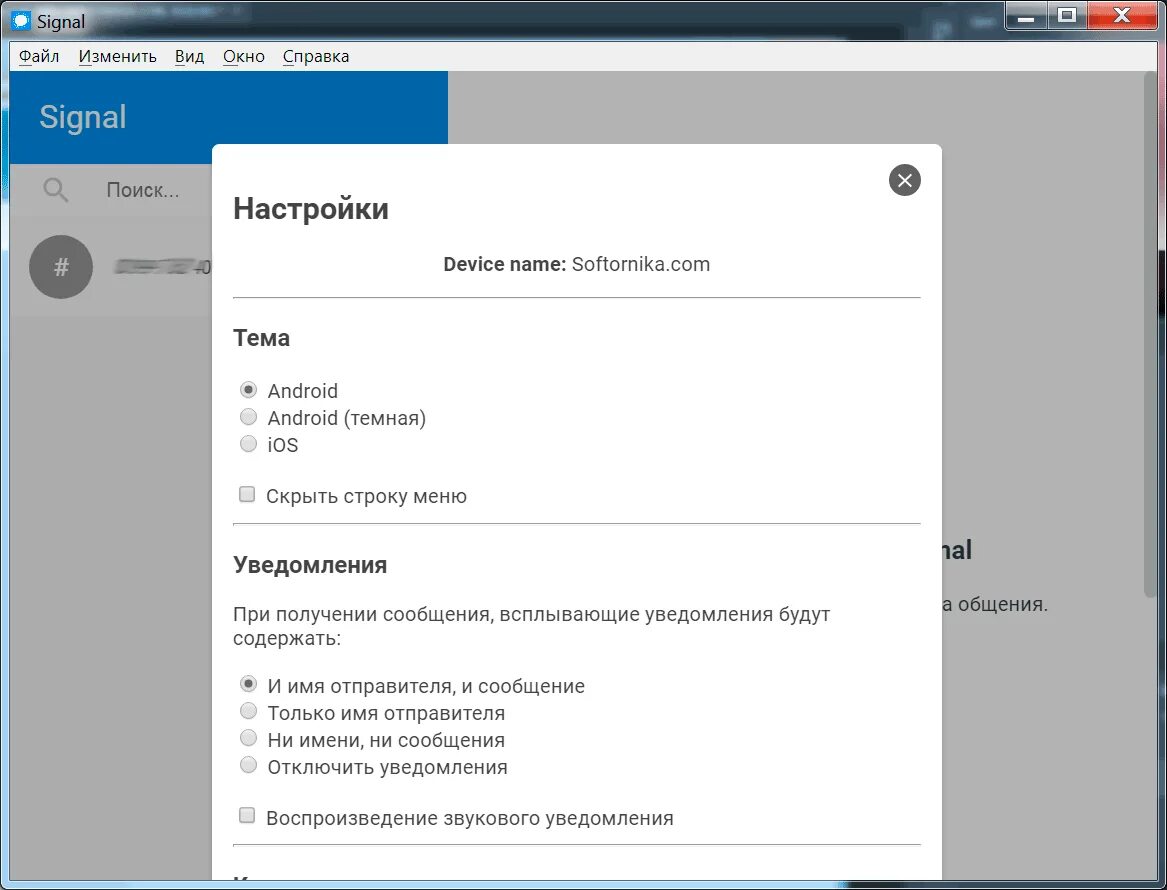This screenshot has width=1167, height=890.
Task: Click the Уведомления section heading
Action: [x=310, y=565]
